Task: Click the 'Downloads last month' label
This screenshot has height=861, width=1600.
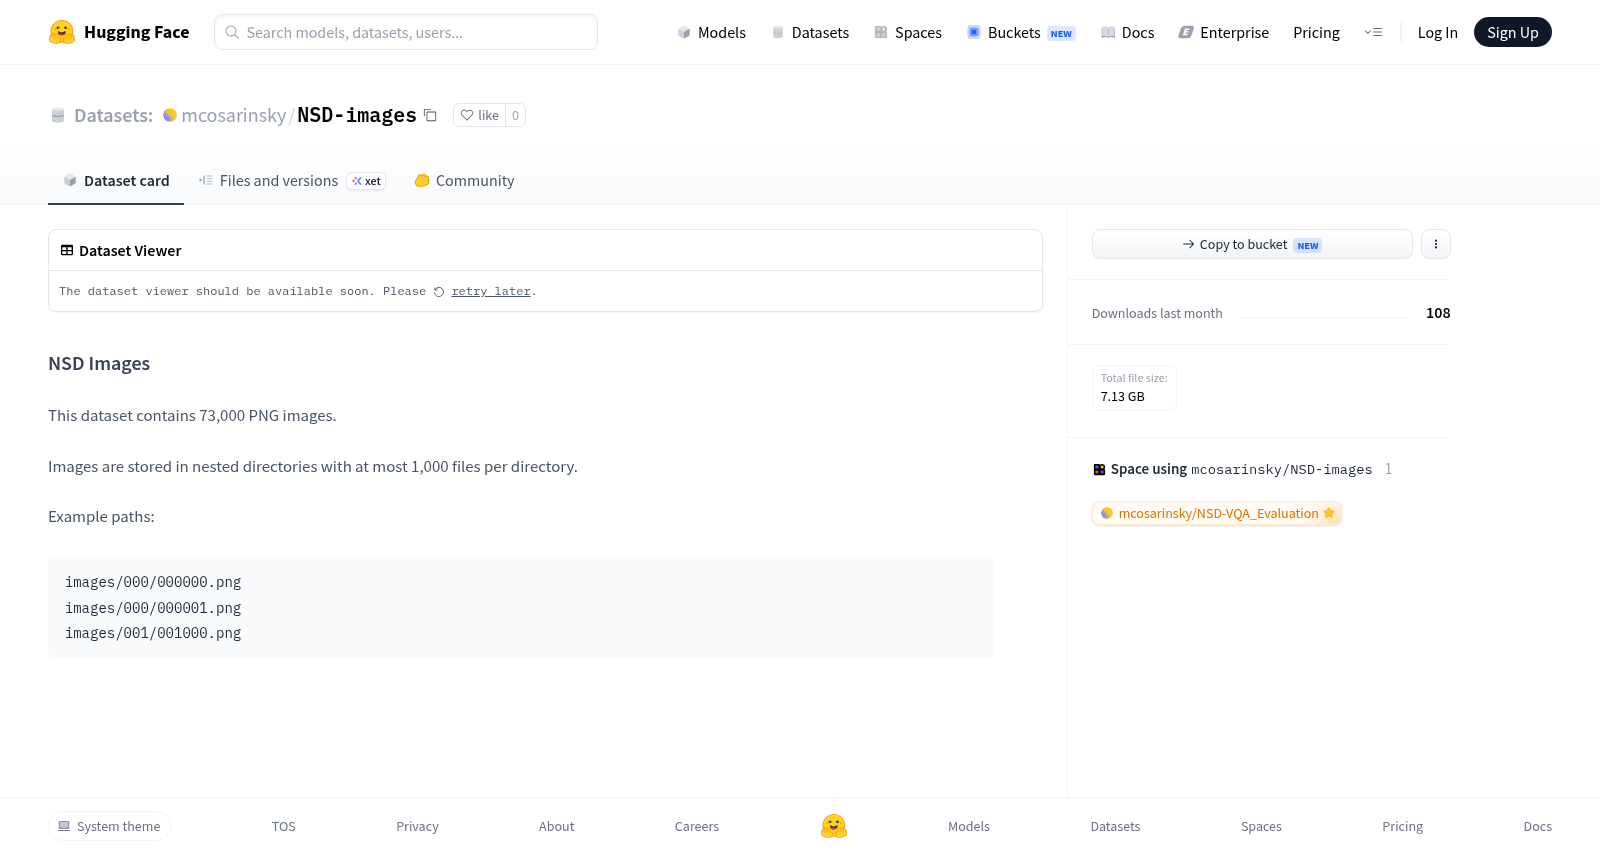Action: coord(1157,314)
